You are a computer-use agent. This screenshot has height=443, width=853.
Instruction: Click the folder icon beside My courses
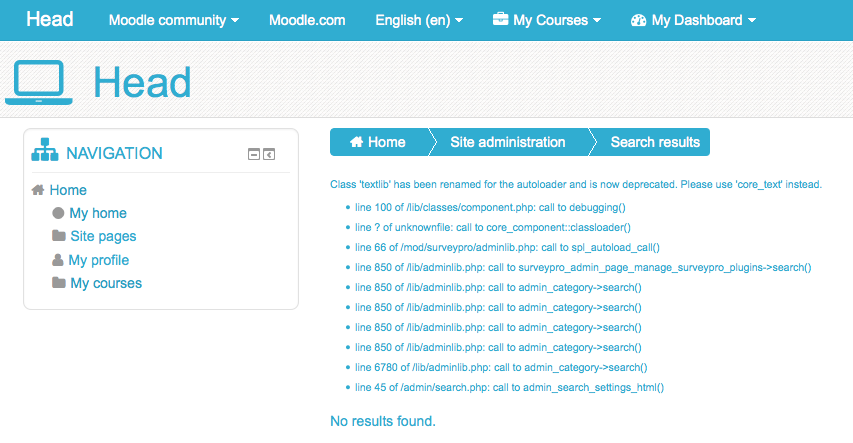[59, 282]
